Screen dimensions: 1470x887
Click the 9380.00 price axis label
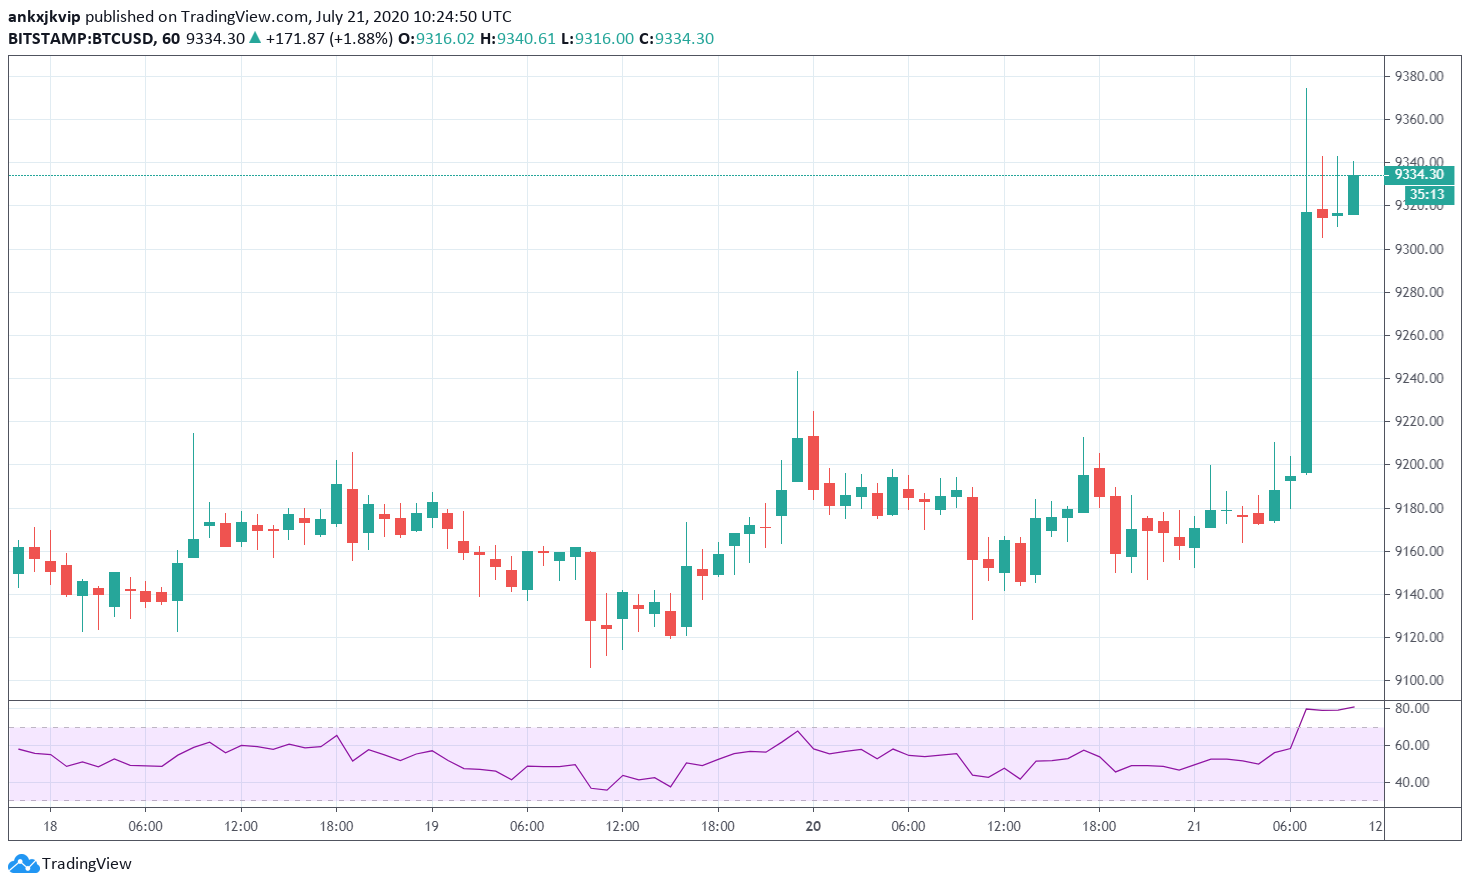[1418, 76]
